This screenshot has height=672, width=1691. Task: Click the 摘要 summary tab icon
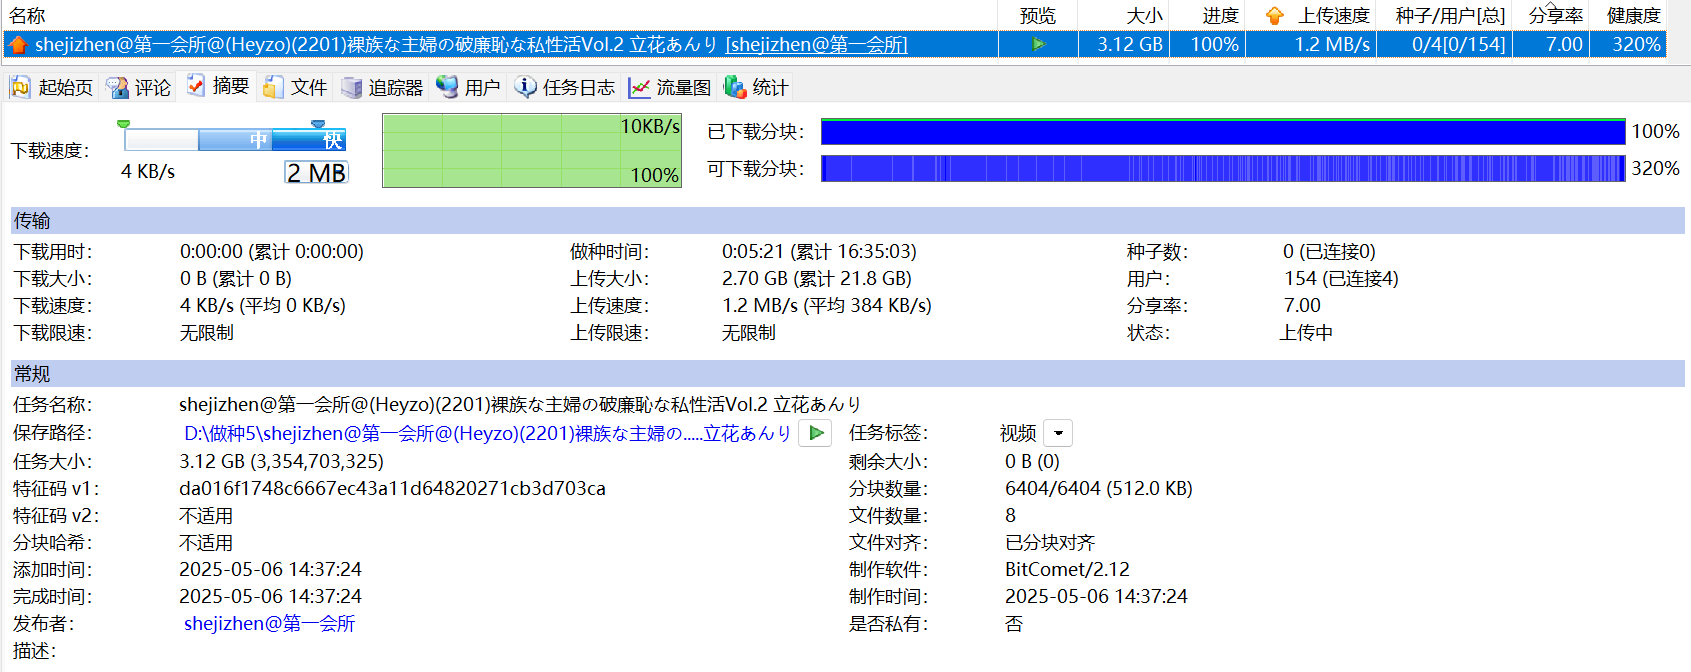click(196, 86)
